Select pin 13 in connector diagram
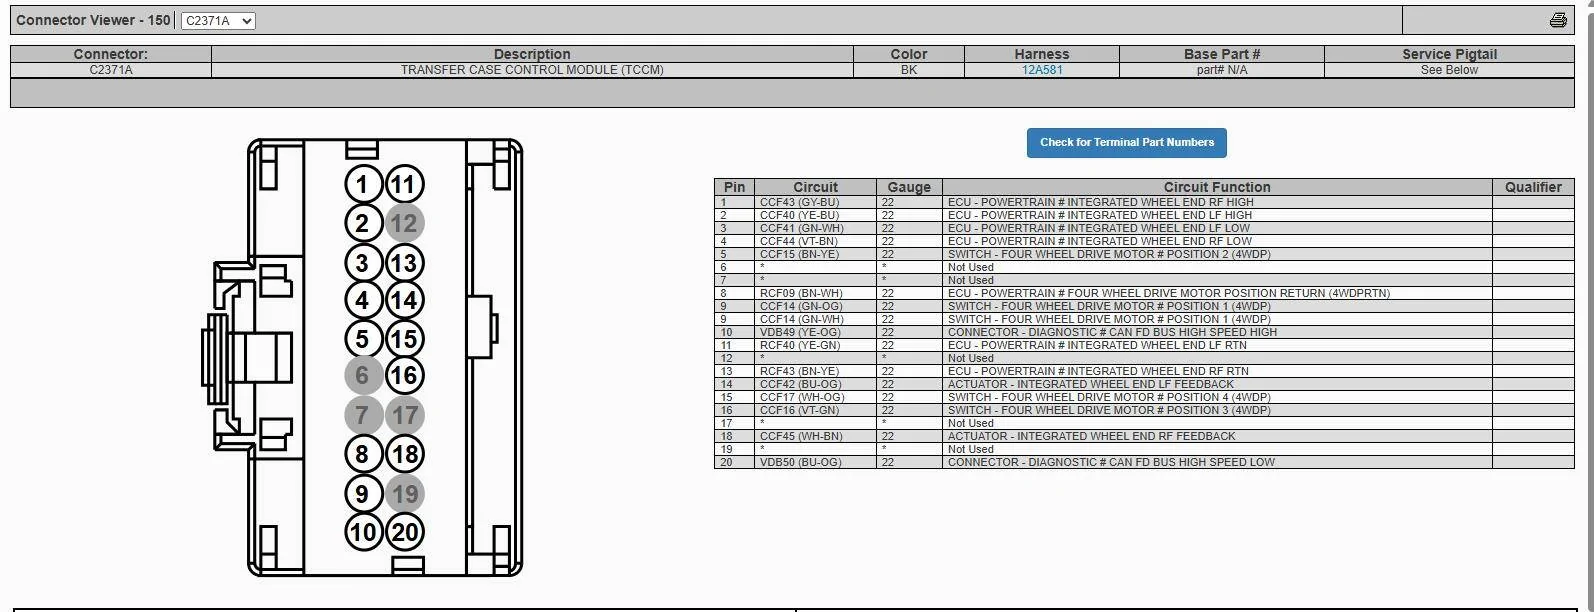1594x612 pixels. pos(404,263)
